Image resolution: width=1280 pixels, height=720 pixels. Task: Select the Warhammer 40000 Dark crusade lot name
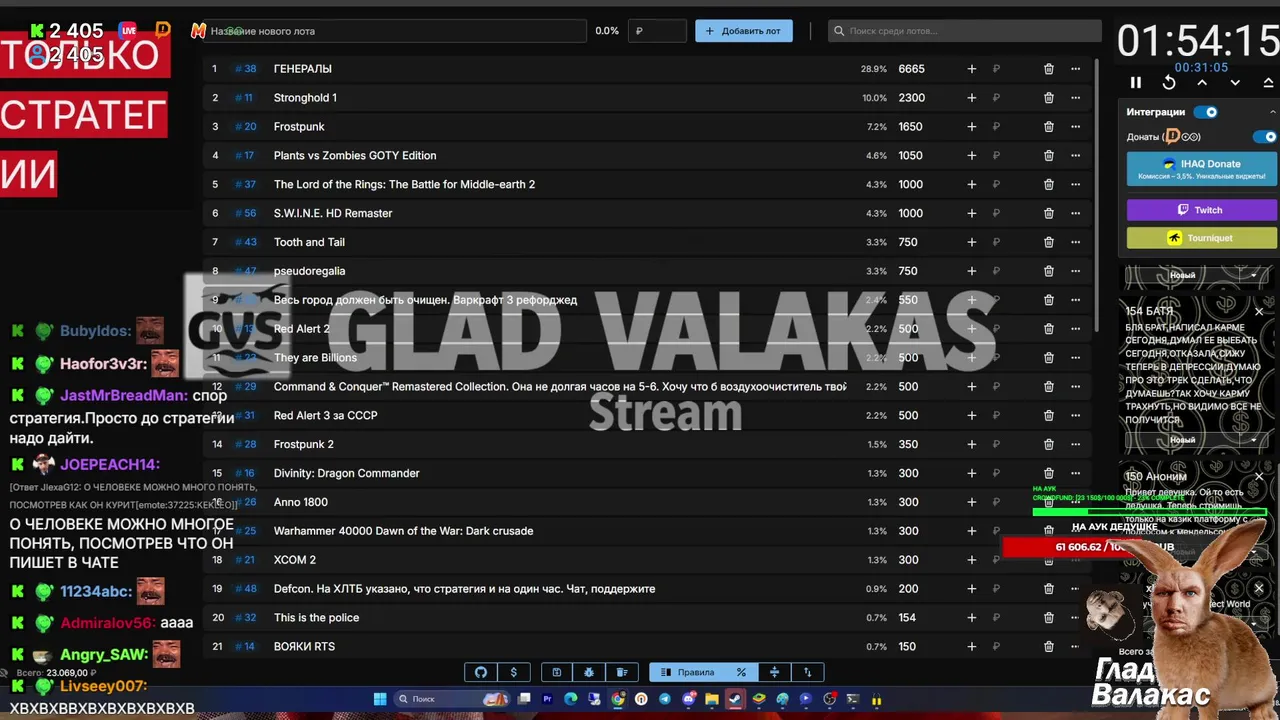[403, 531]
